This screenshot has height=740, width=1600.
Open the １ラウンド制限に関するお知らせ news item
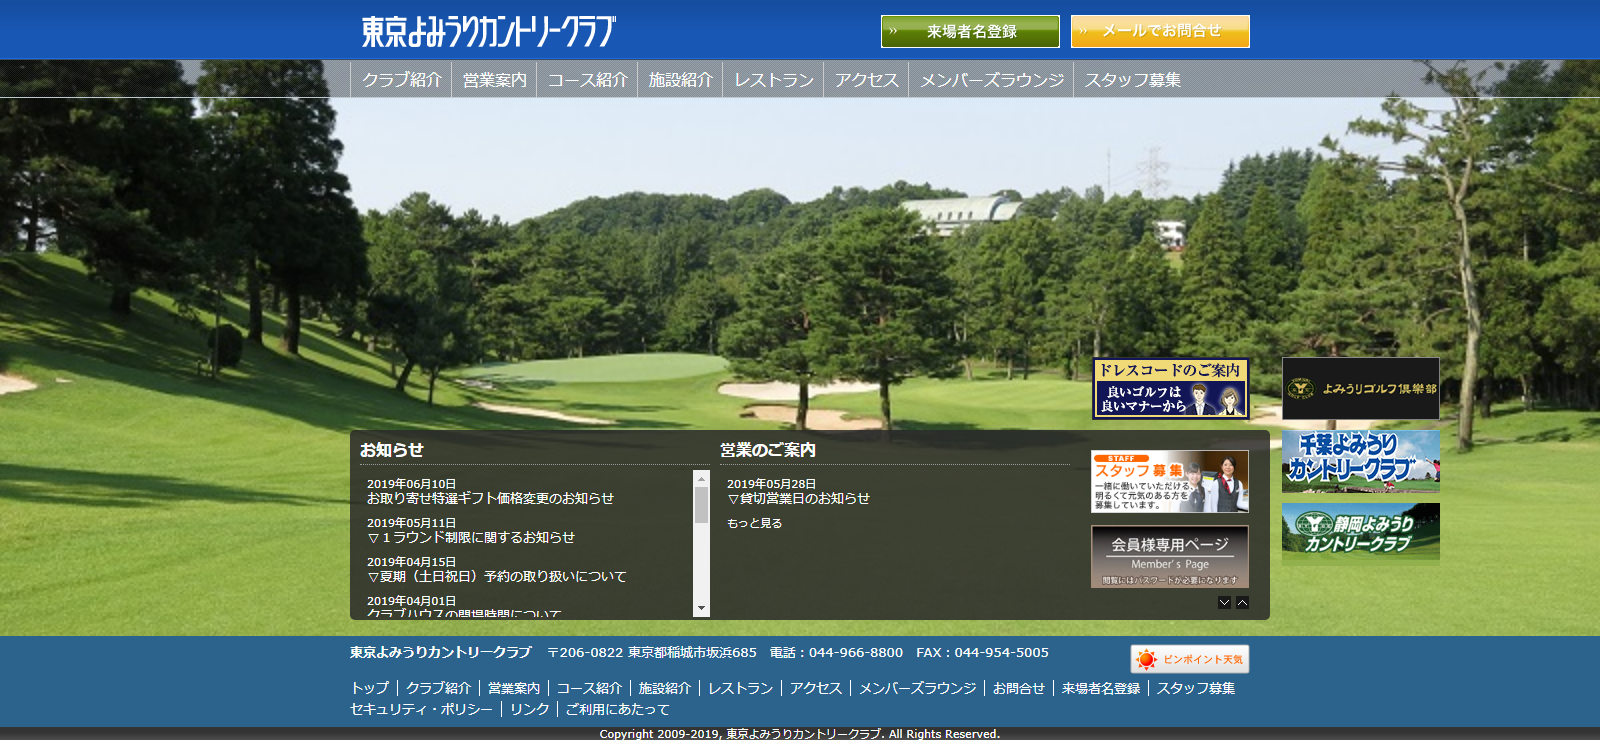click(471, 537)
